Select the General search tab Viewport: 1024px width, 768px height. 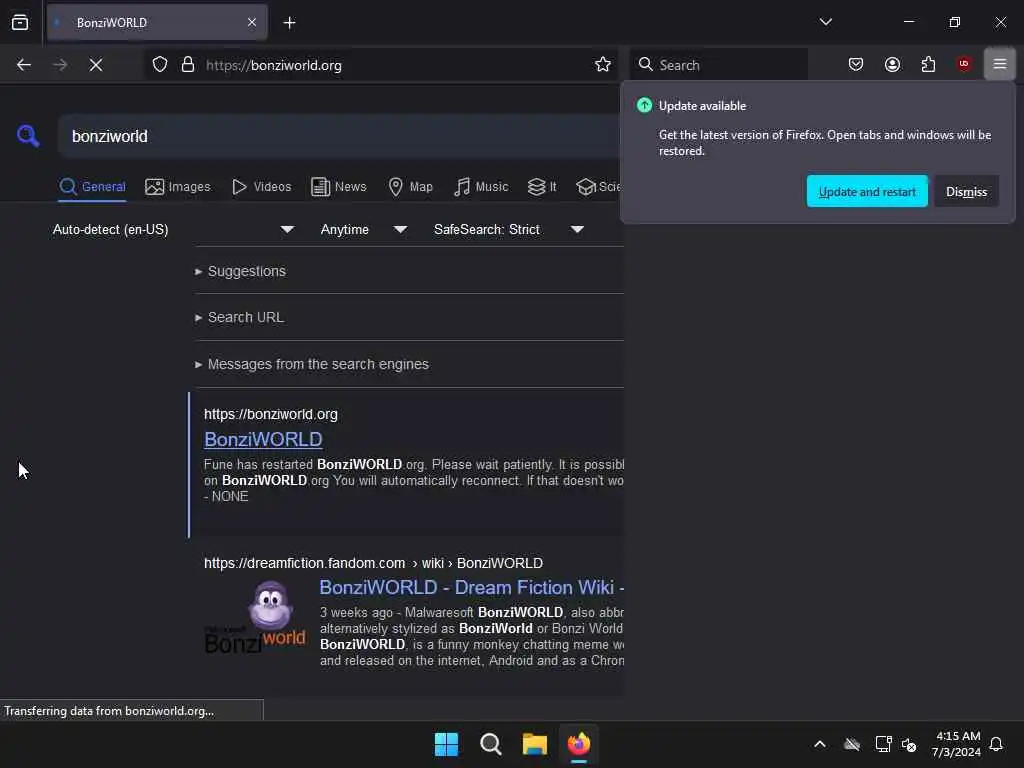tap(92, 187)
